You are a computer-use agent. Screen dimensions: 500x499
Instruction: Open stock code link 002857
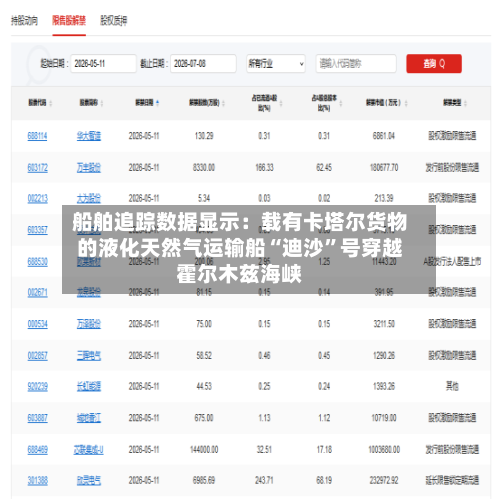coord(37,355)
